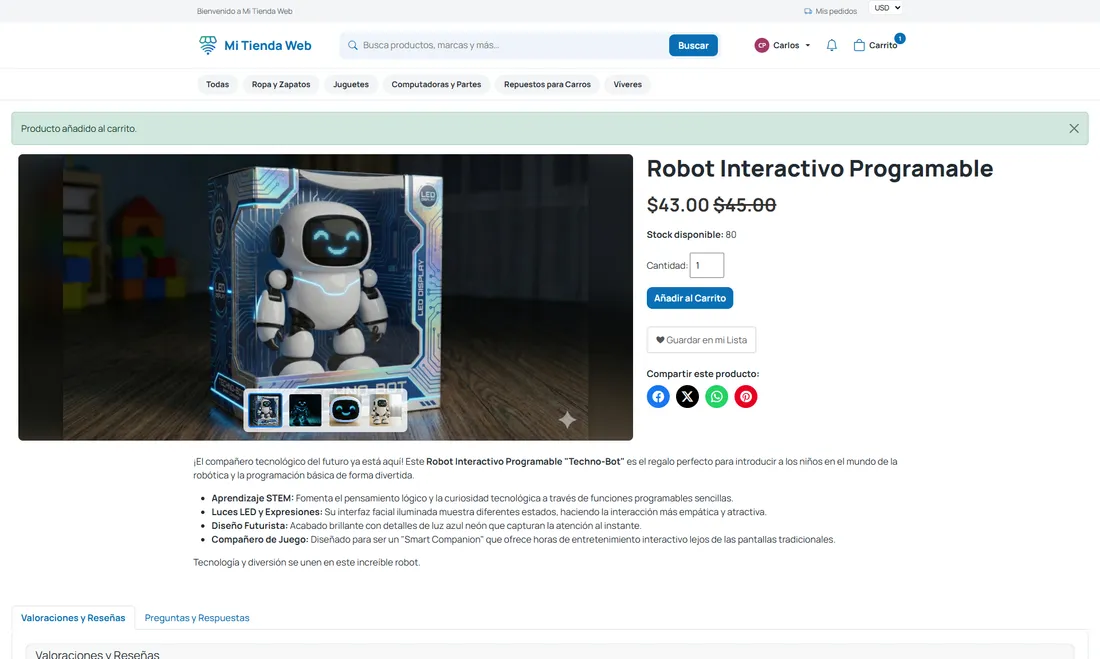Open the USD currency dropdown

(x=886, y=8)
